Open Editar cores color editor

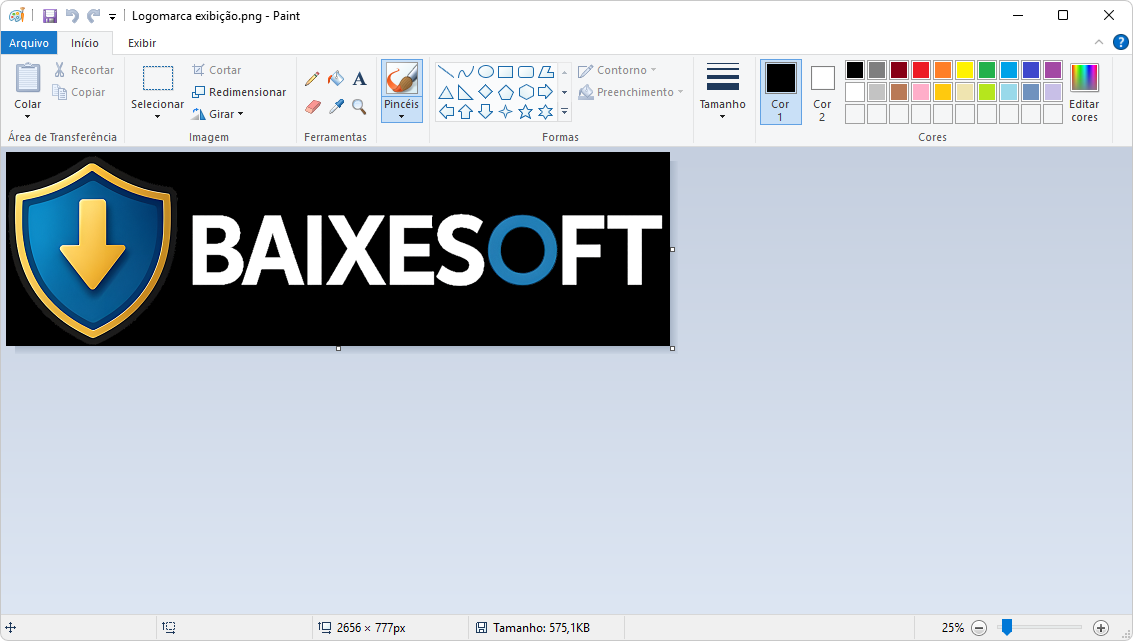coord(1084,93)
